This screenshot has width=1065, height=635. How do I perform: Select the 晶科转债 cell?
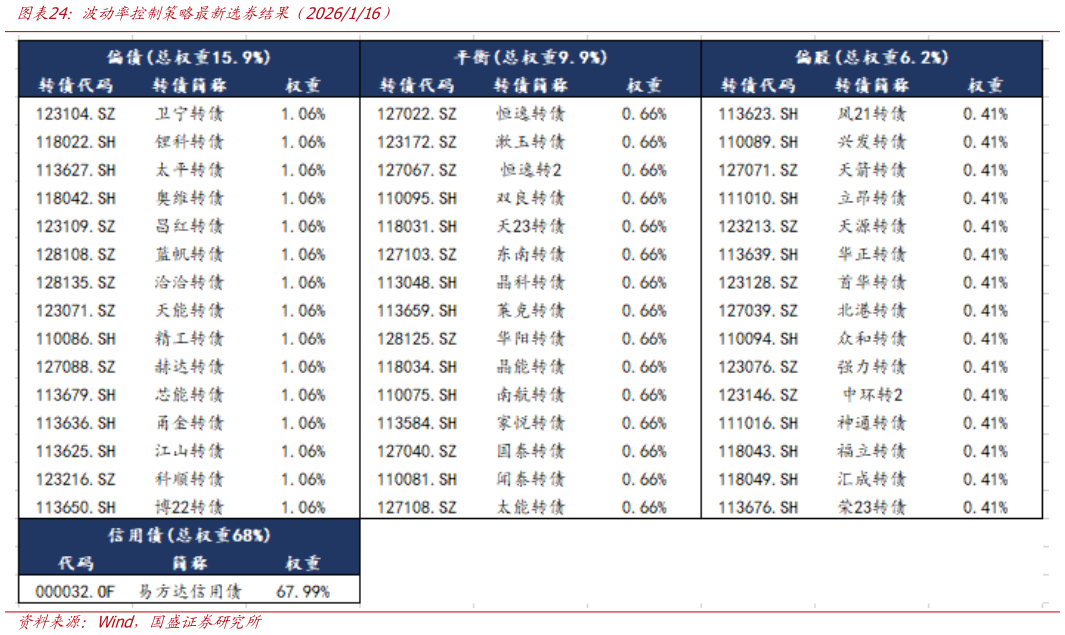[x=530, y=283]
